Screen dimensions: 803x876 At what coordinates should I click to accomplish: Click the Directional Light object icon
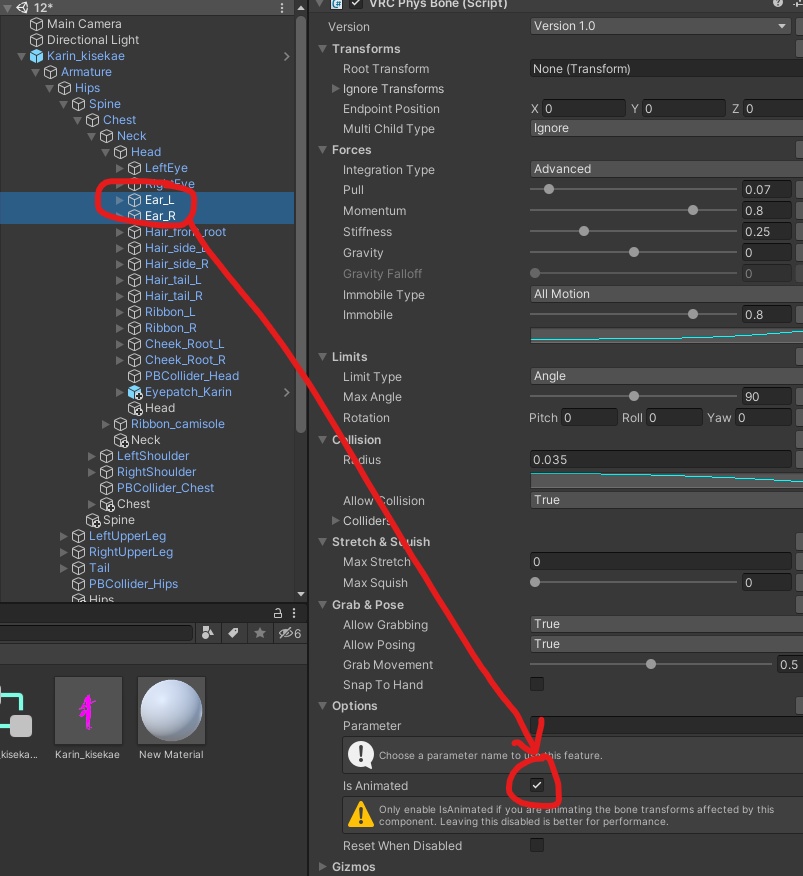click(36, 40)
